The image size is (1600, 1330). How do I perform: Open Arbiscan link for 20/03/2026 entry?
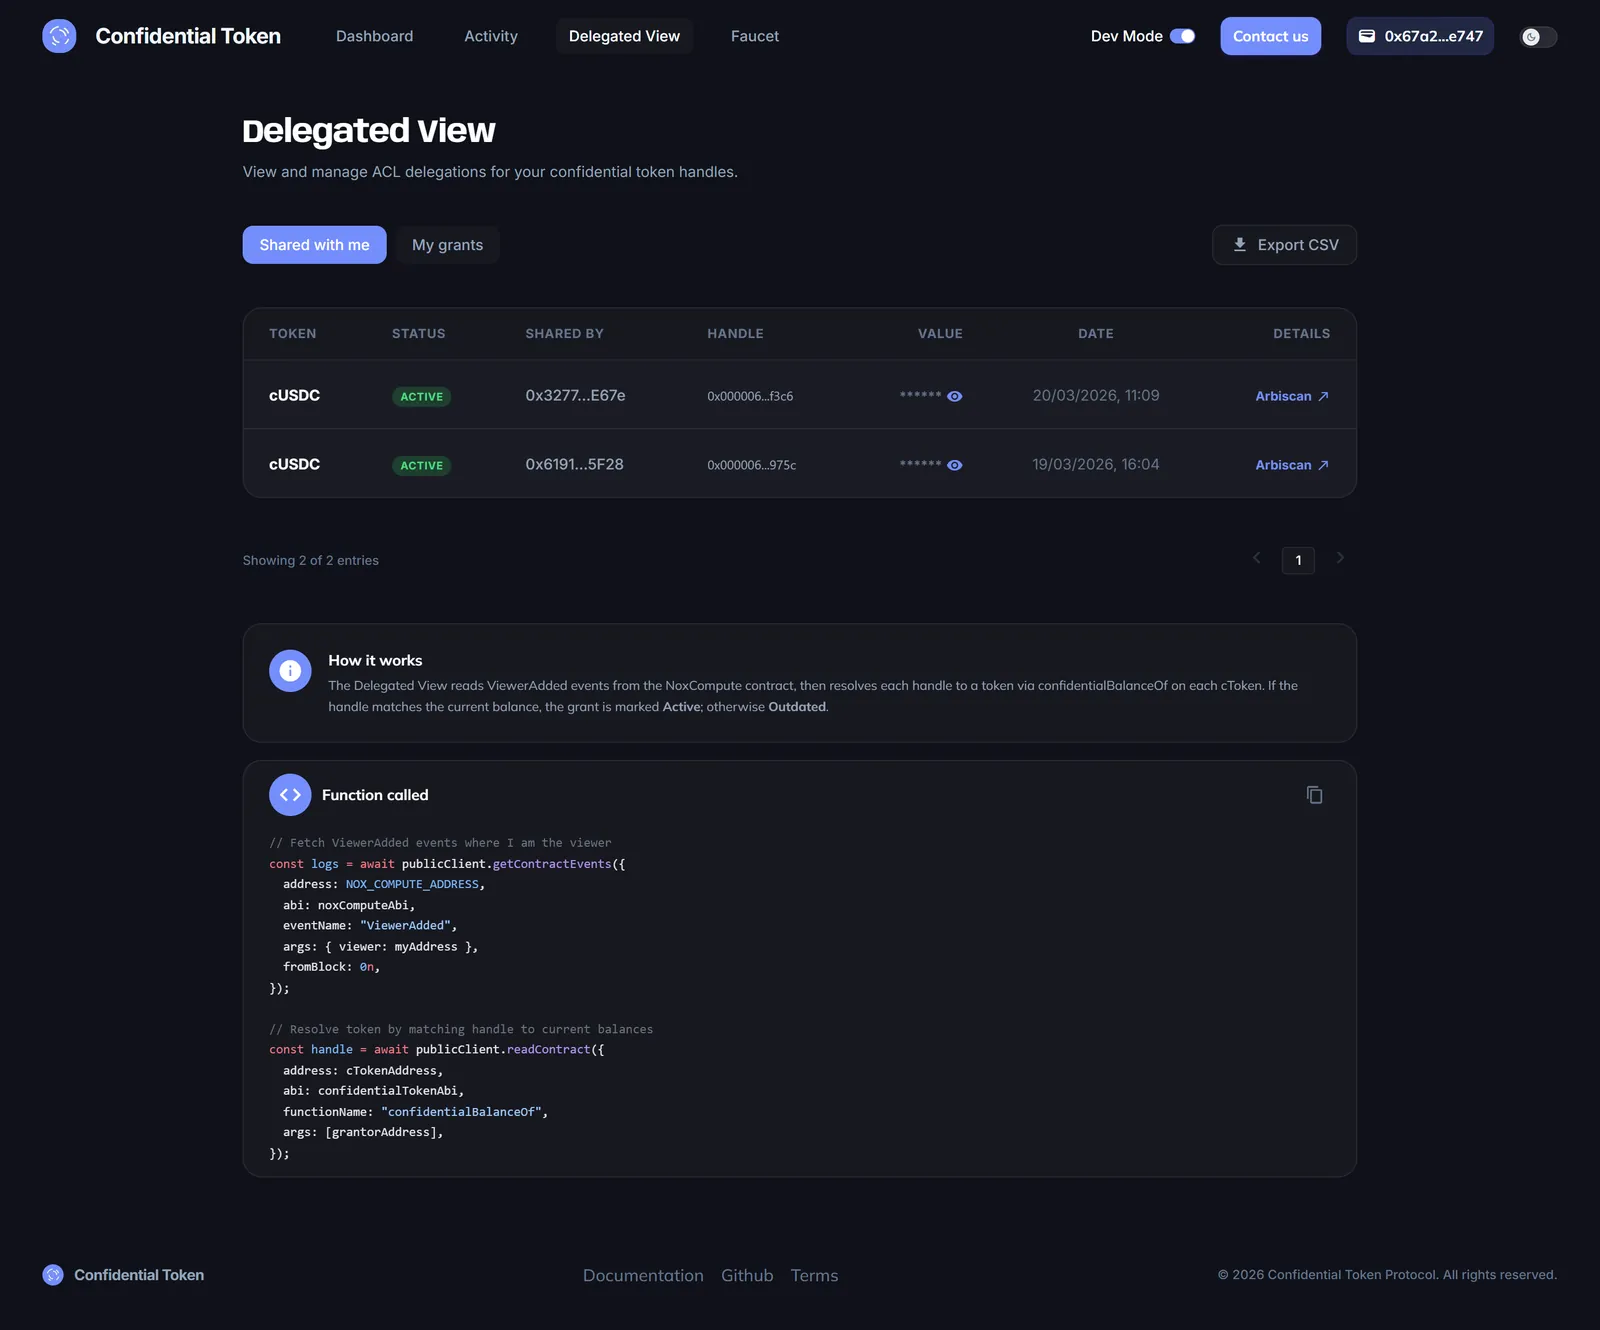tap(1292, 397)
